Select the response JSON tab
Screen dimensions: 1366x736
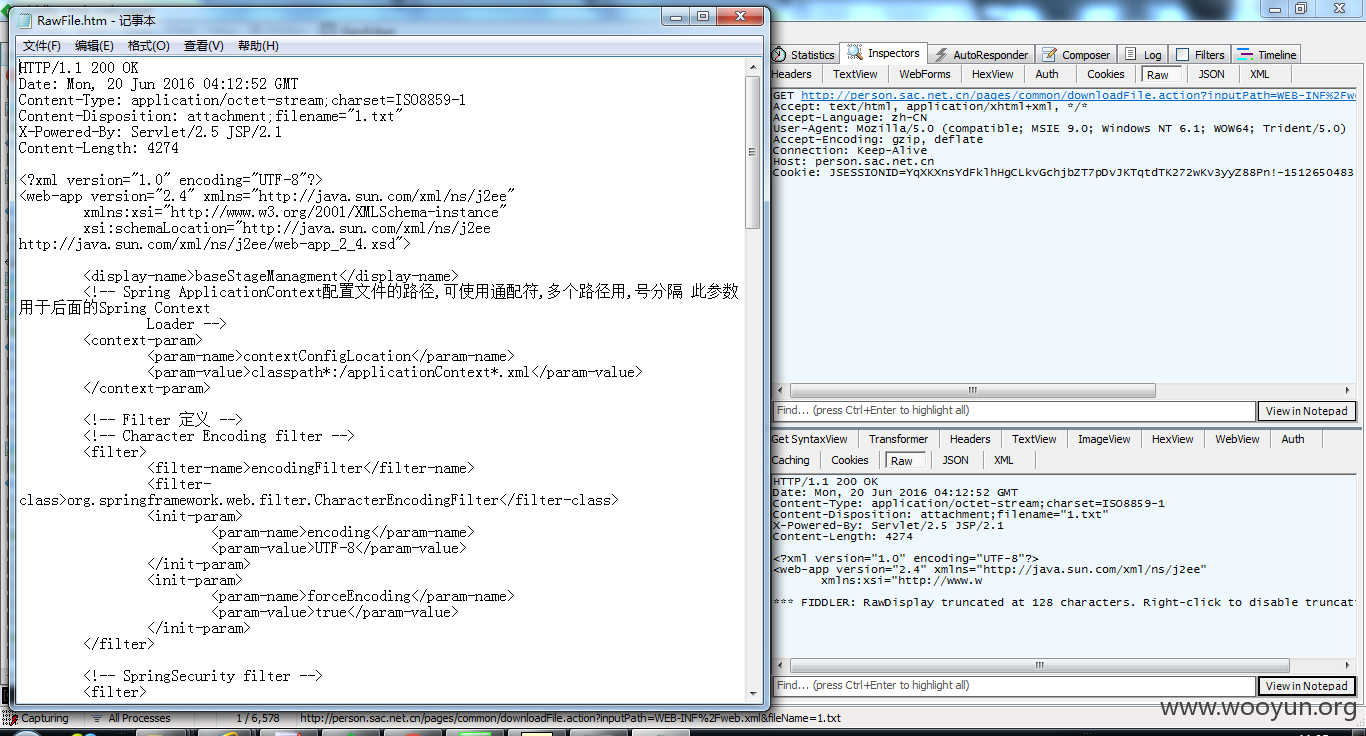click(x=955, y=460)
